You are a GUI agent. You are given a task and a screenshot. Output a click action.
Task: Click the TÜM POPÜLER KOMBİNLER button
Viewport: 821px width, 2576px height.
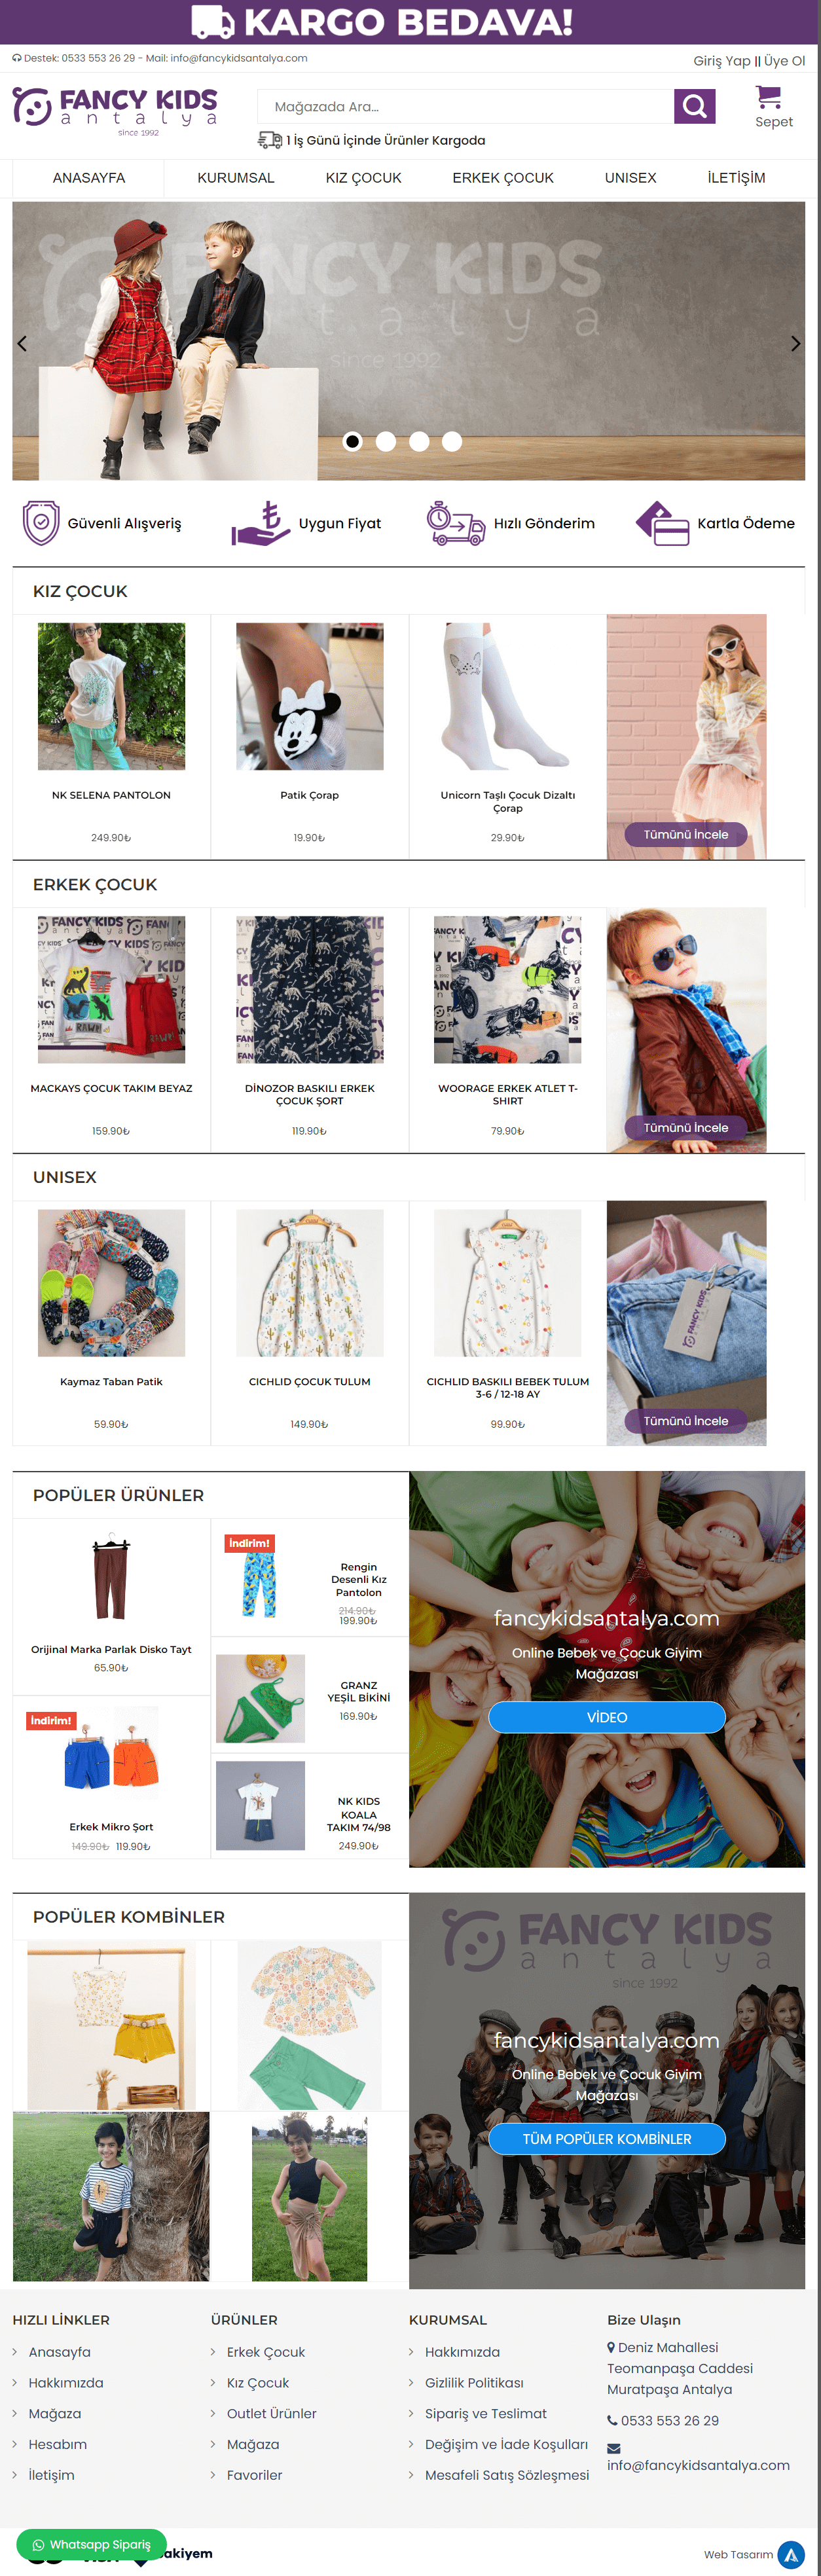[x=607, y=2139]
